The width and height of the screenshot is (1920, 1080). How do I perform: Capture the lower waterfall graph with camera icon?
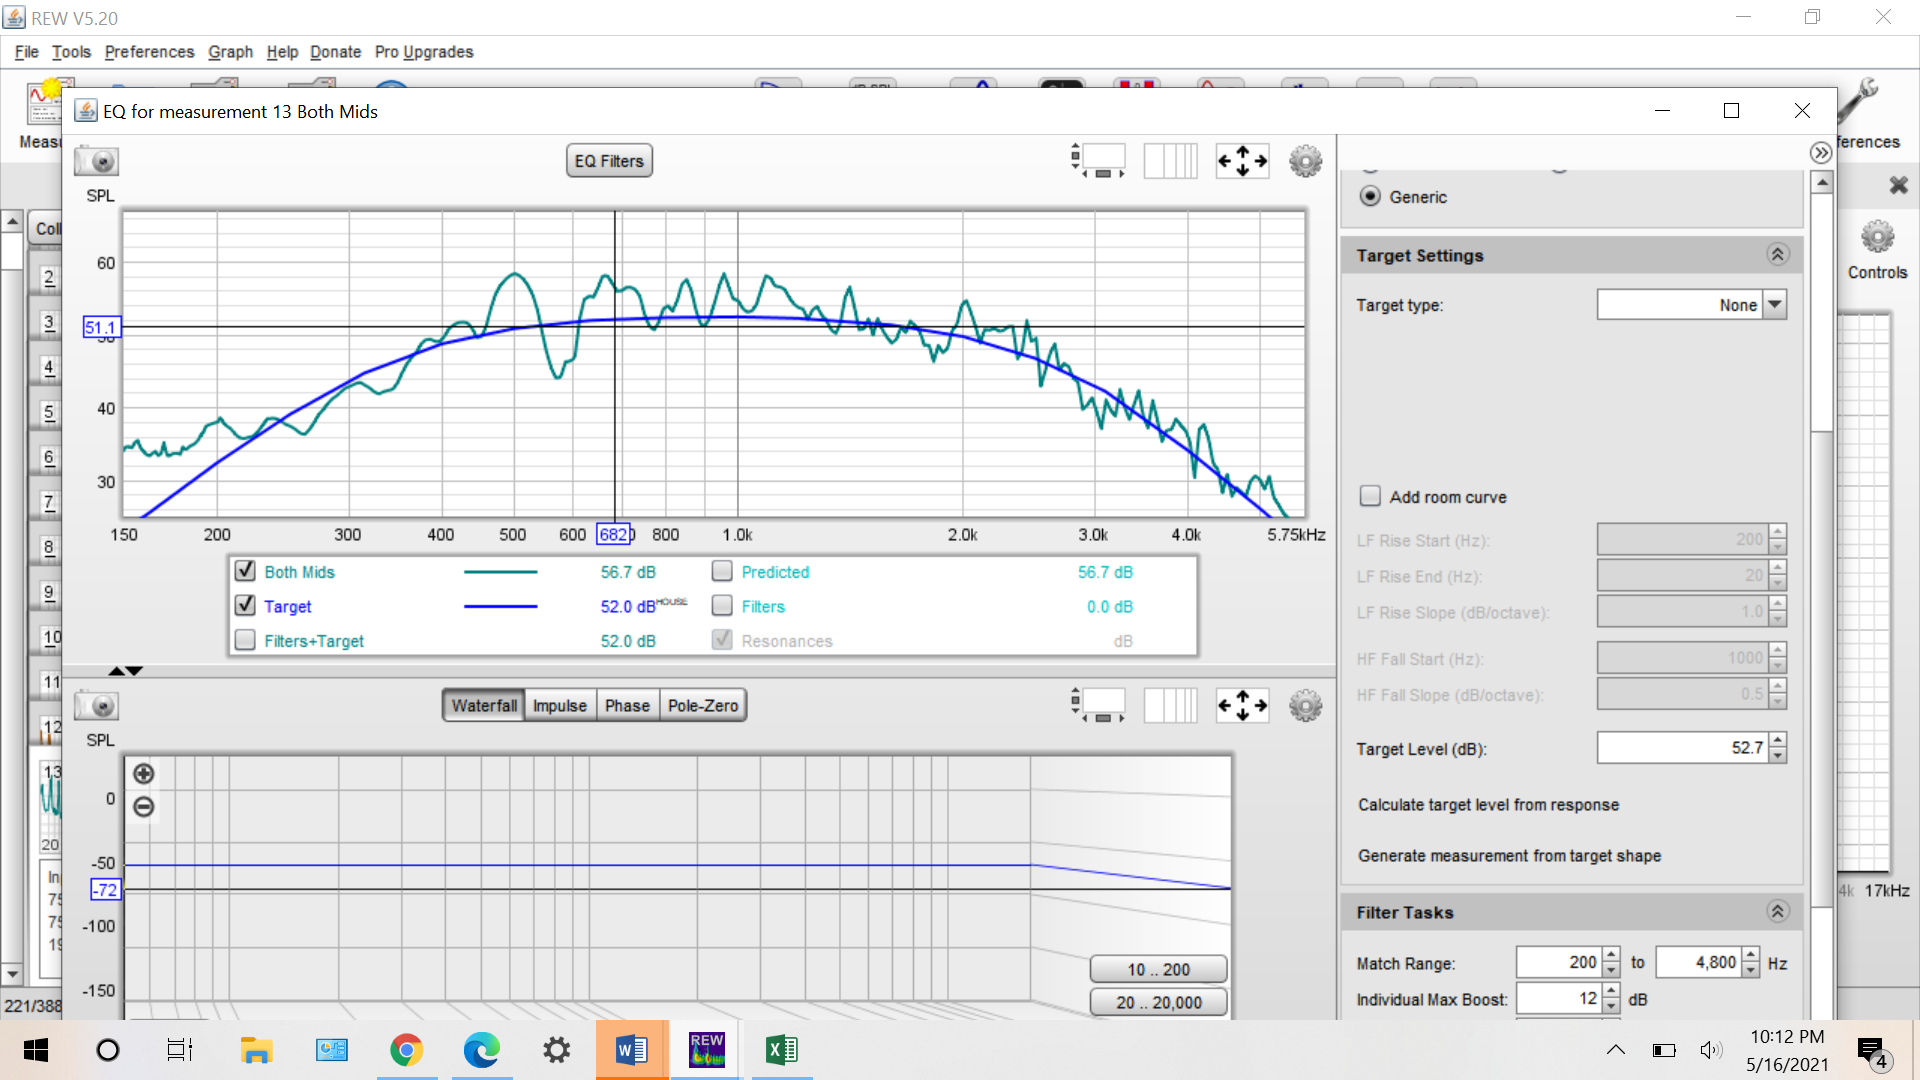tap(97, 706)
